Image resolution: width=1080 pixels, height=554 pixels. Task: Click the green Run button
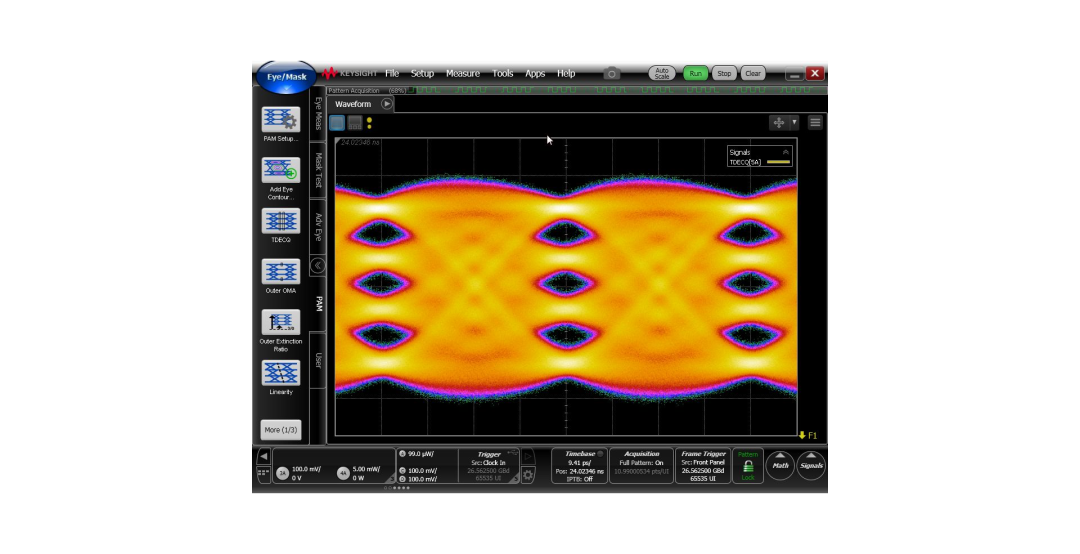pyautogui.click(x=696, y=73)
